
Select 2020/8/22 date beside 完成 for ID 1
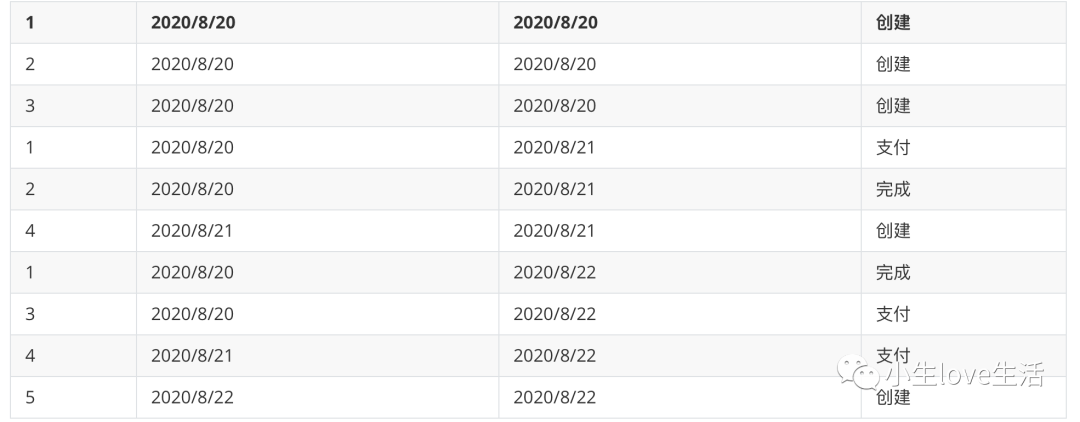pyautogui.click(x=554, y=272)
